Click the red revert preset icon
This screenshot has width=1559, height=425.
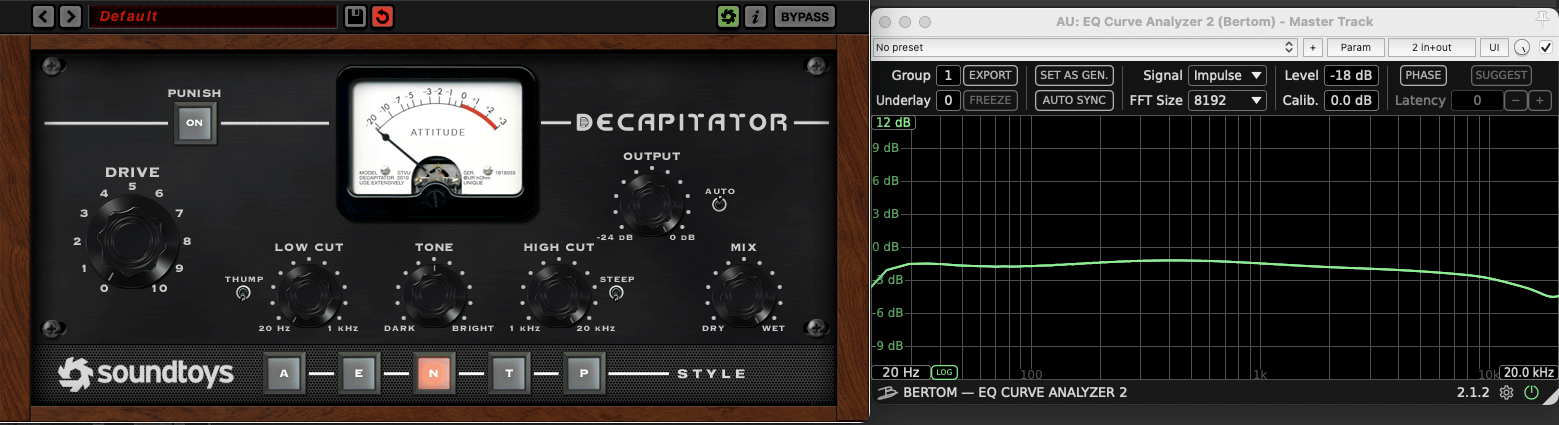click(x=382, y=16)
